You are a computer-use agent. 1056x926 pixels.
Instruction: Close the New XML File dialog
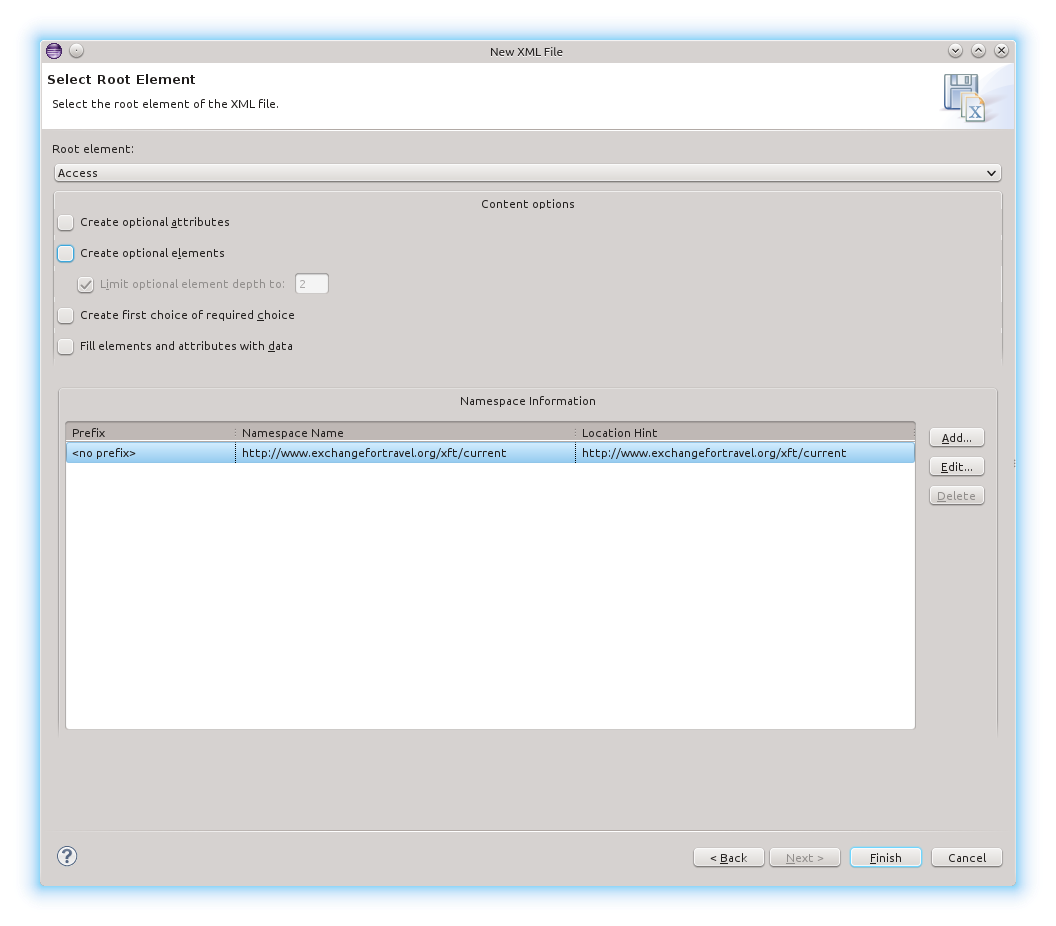point(1001,51)
